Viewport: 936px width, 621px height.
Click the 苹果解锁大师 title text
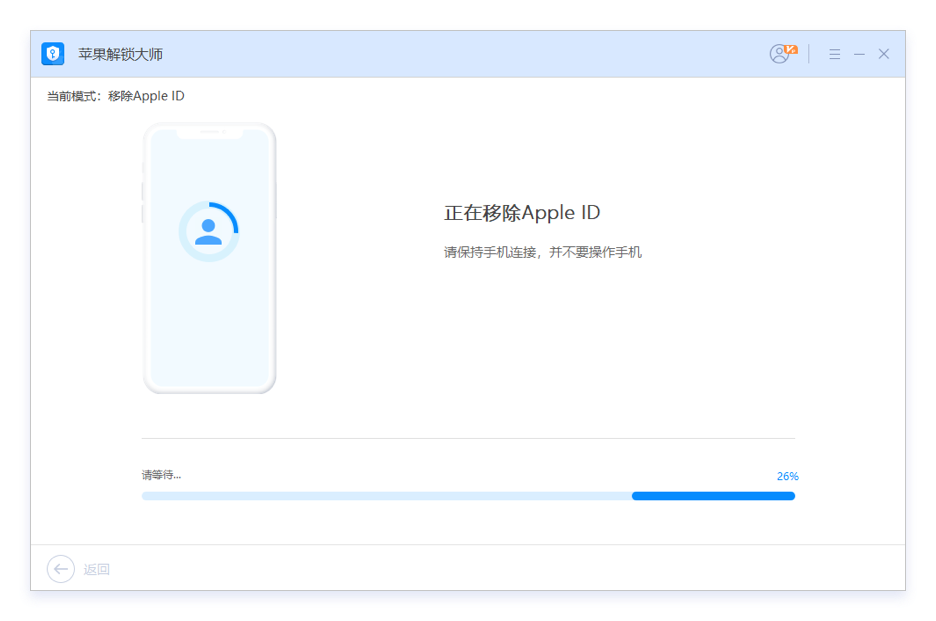point(121,54)
